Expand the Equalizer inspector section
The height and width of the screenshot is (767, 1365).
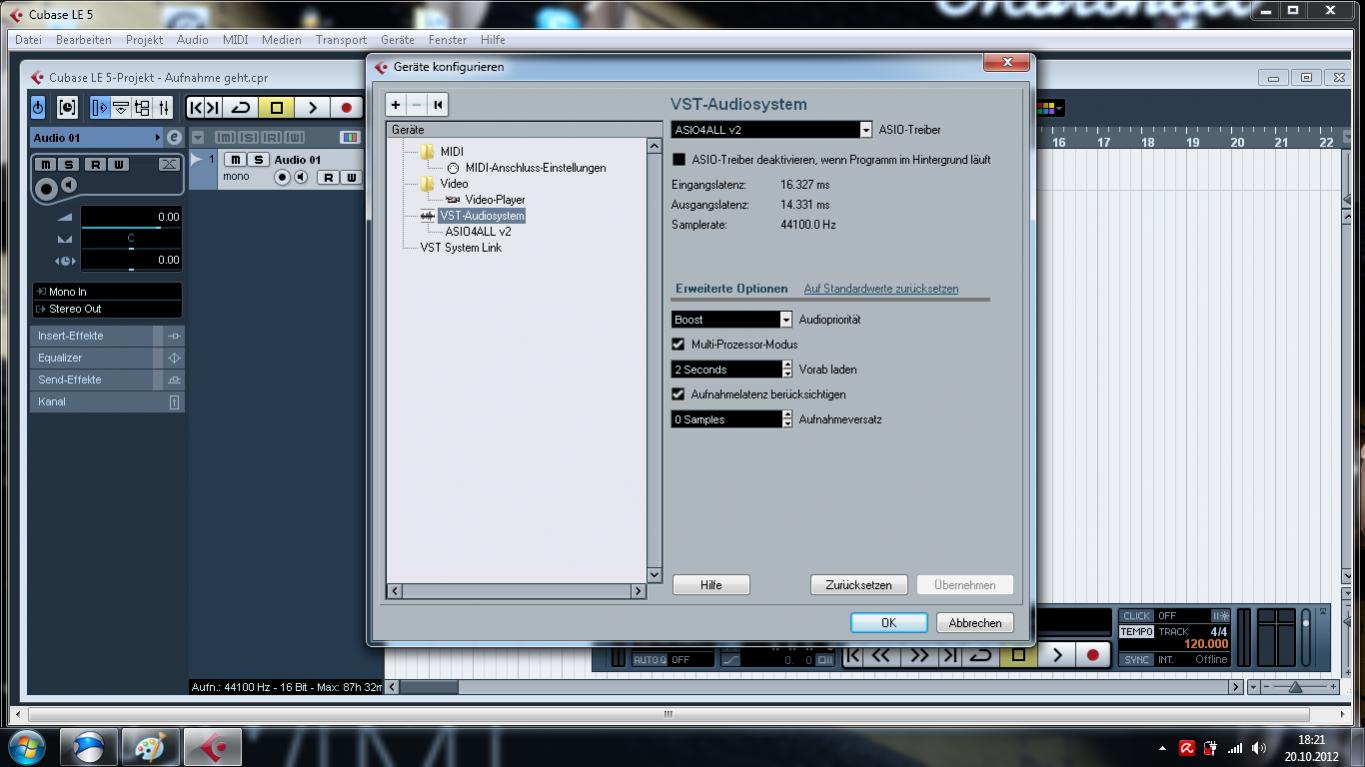(92, 358)
